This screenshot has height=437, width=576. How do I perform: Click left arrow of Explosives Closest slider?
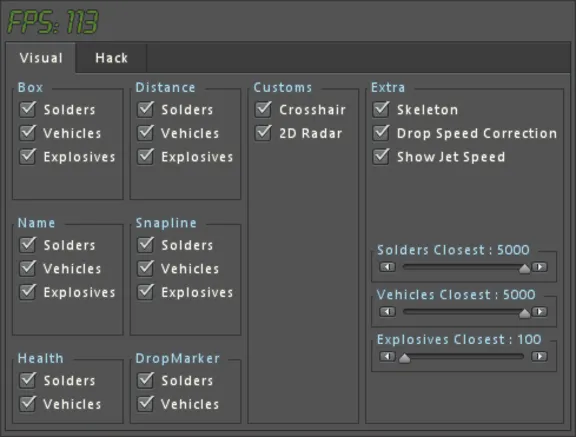pyautogui.click(x=387, y=356)
